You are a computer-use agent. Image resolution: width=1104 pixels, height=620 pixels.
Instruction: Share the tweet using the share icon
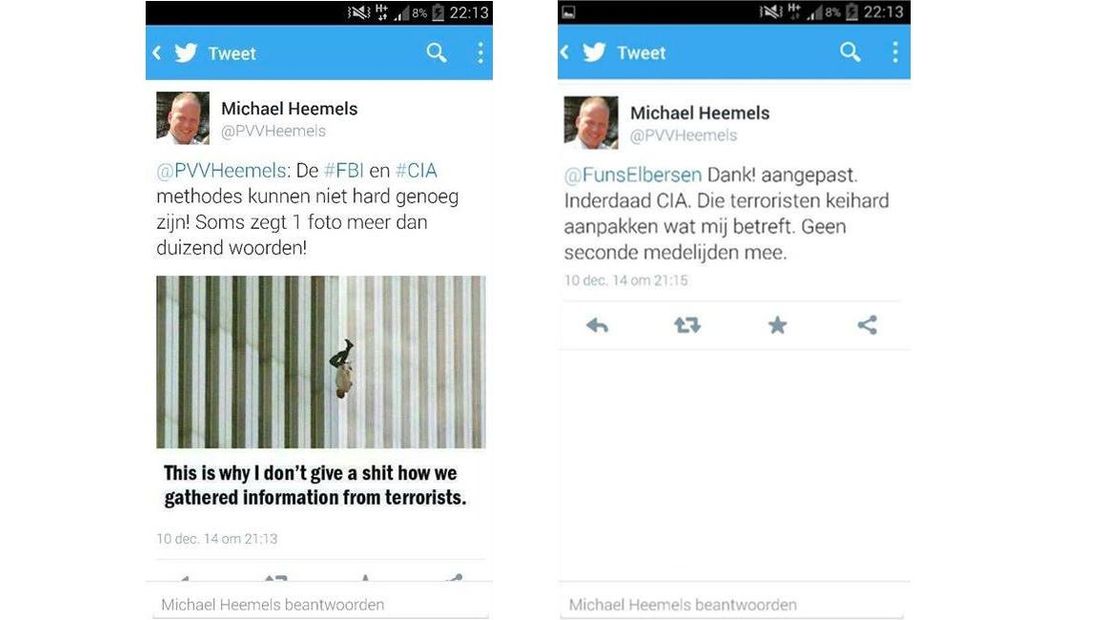point(867,324)
